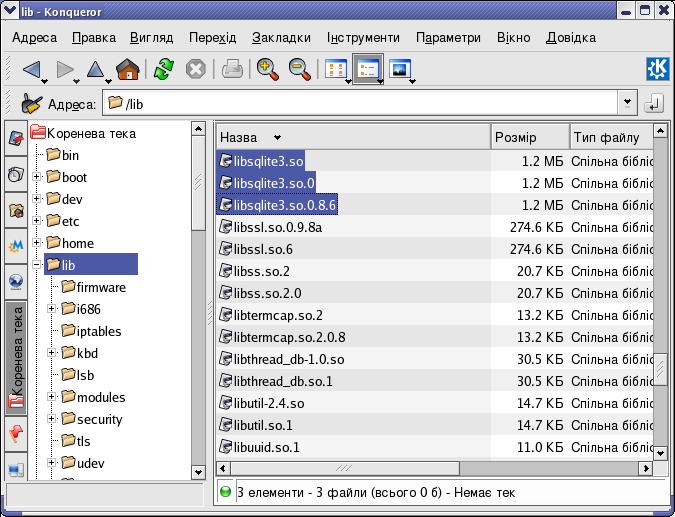Viewport: 675px width, 517px height.
Task: Select the file libthread_db-1.0.so
Action: pos(282,359)
